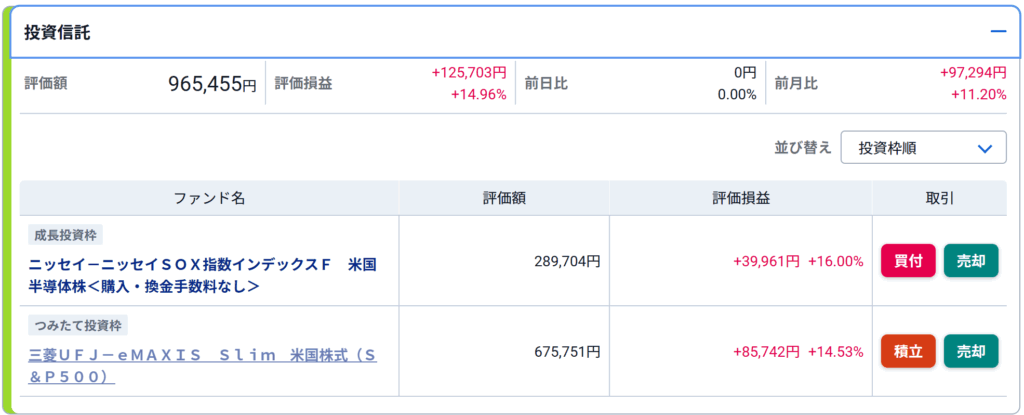Viewport: 1024px width, 415px height.
Task: Open 三菱UFJ eMAXIS Slim 米国株式 link
Action: click(x=202, y=365)
